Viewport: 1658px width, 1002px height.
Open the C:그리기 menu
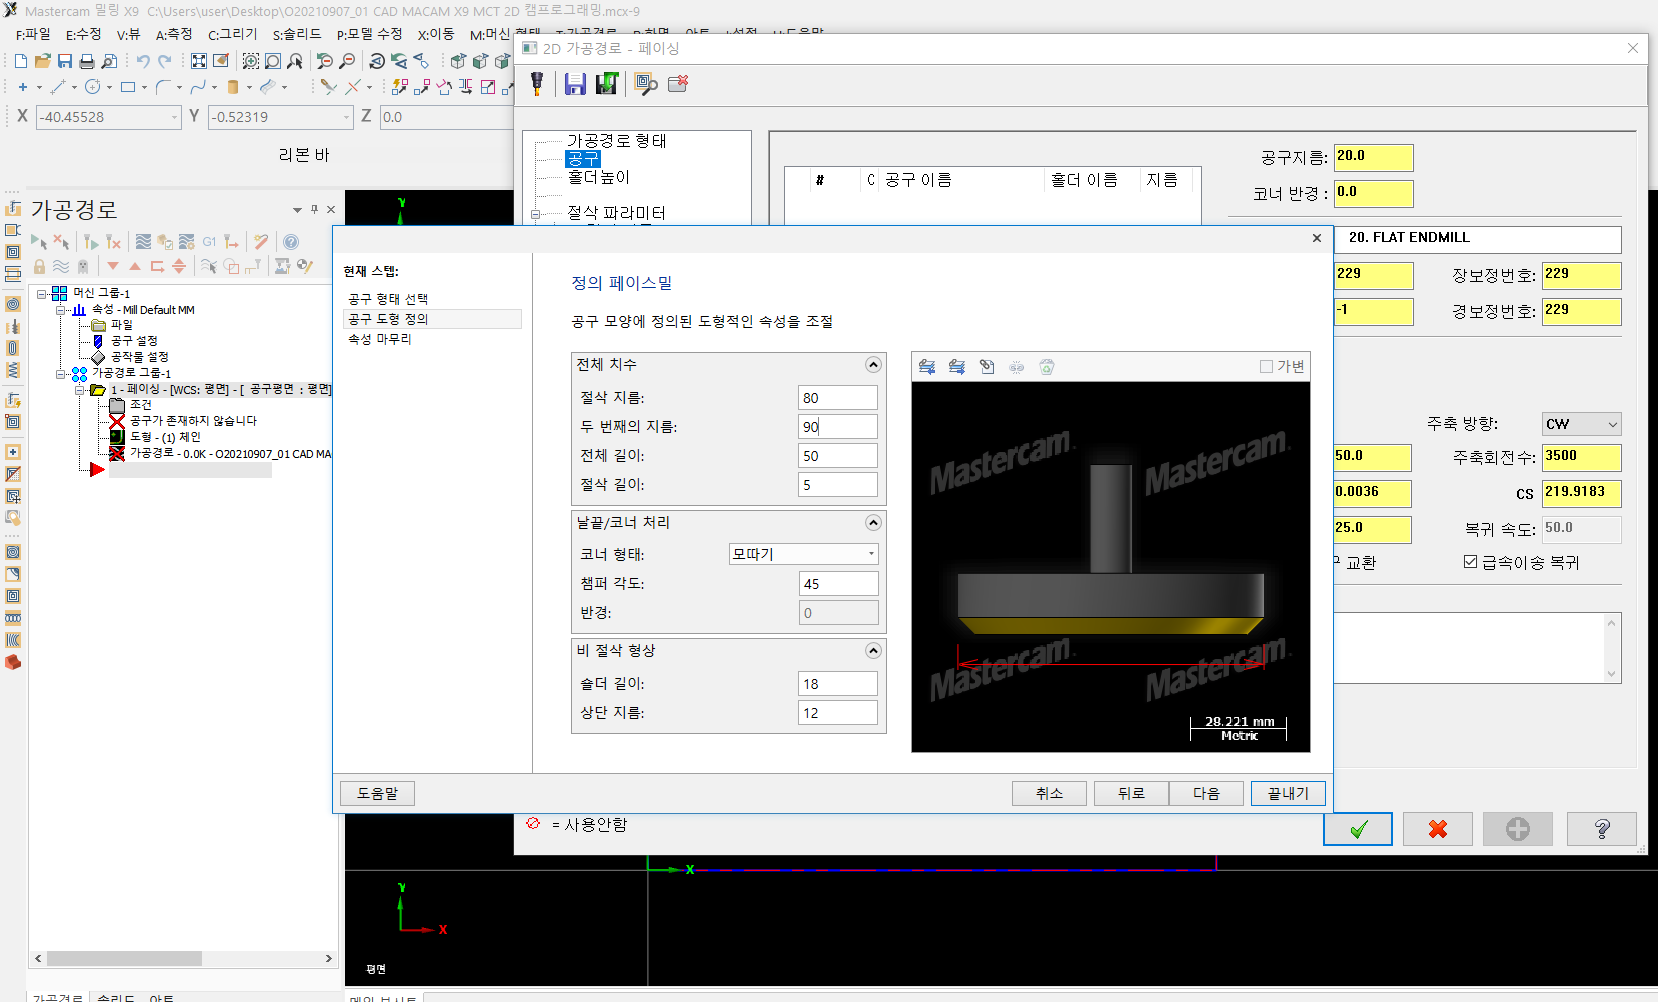(232, 34)
